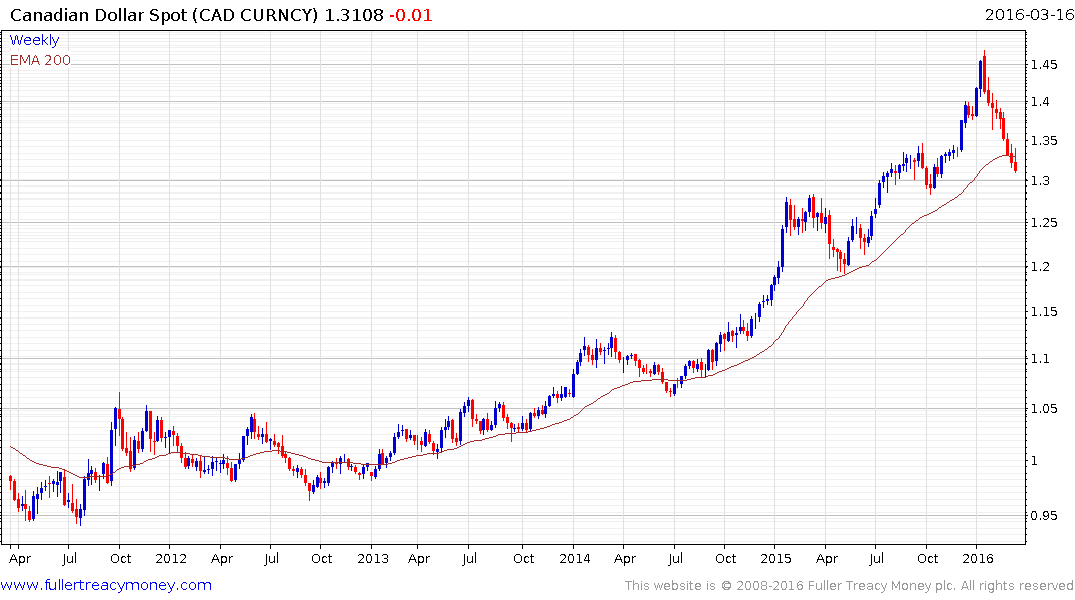Click the Weekly legend label
This screenshot has width=1075, height=600.
click(34, 40)
